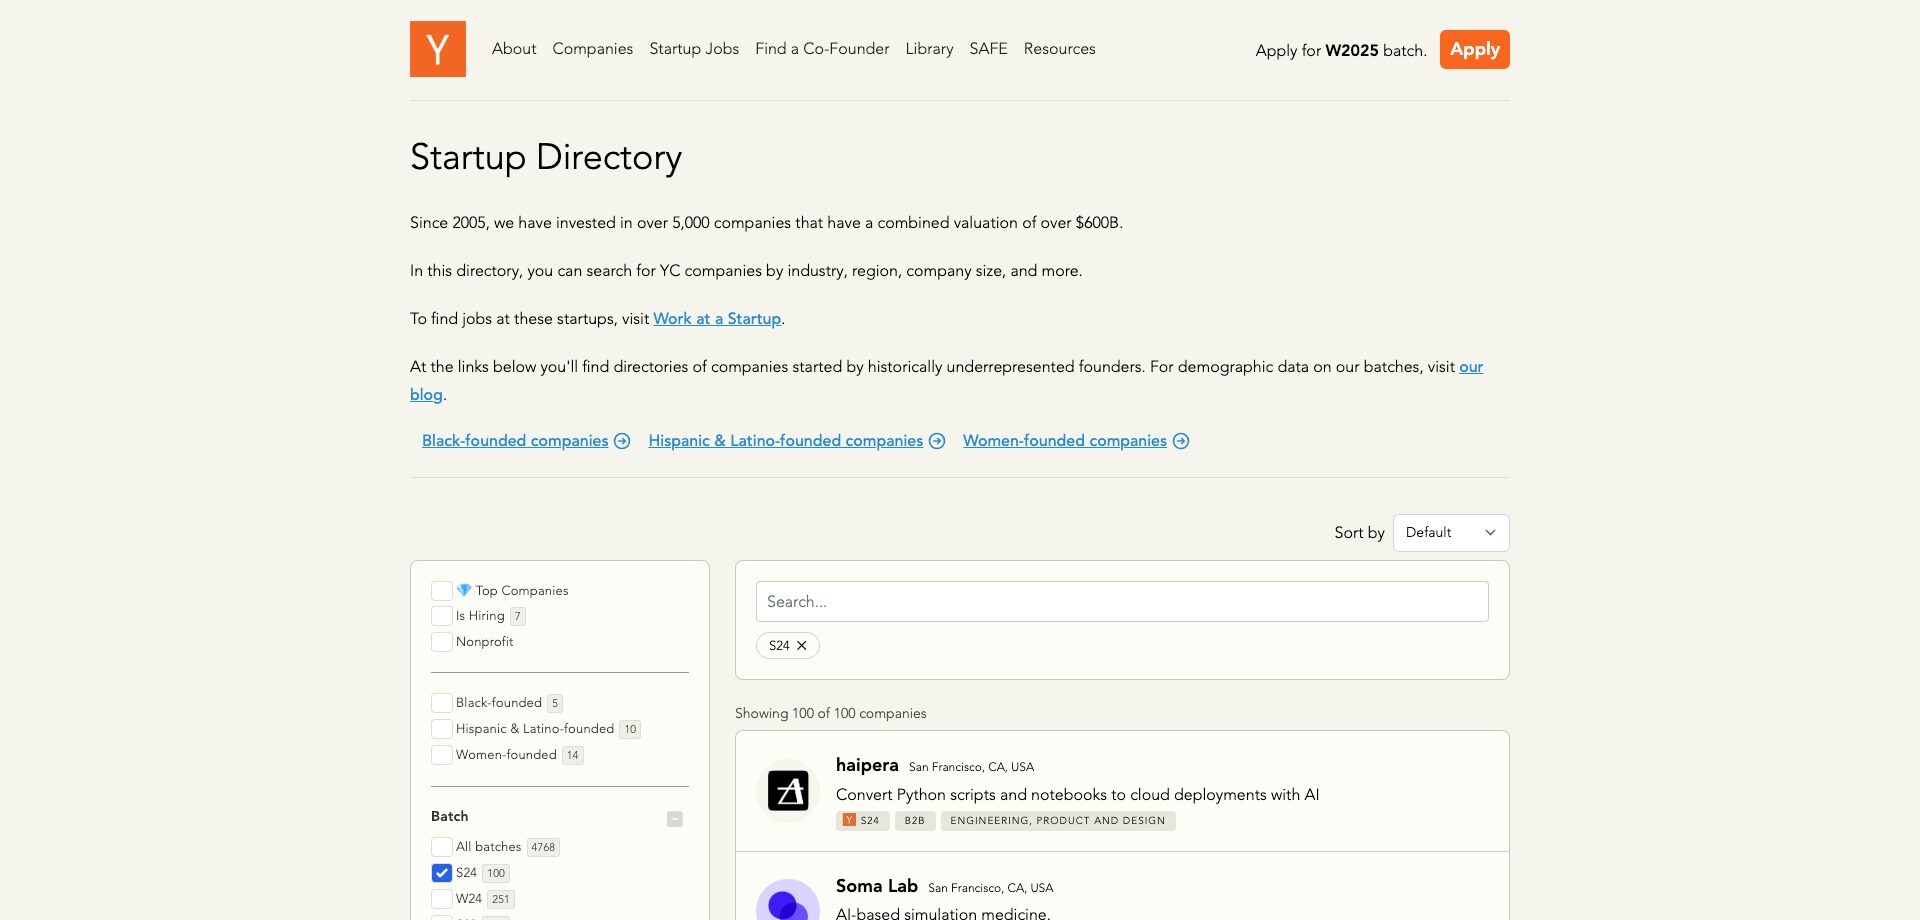
Task: Enable the Is Hiring filter
Action: (441, 616)
